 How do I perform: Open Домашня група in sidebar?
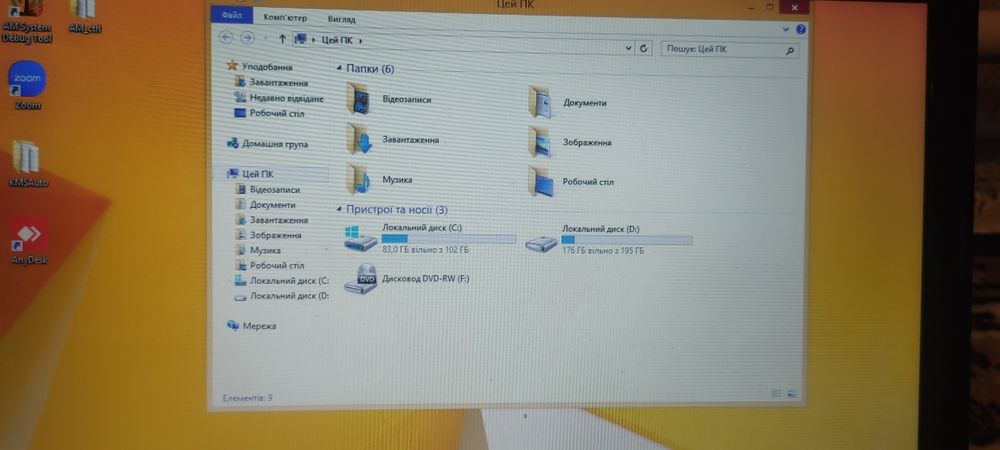point(268,144)
